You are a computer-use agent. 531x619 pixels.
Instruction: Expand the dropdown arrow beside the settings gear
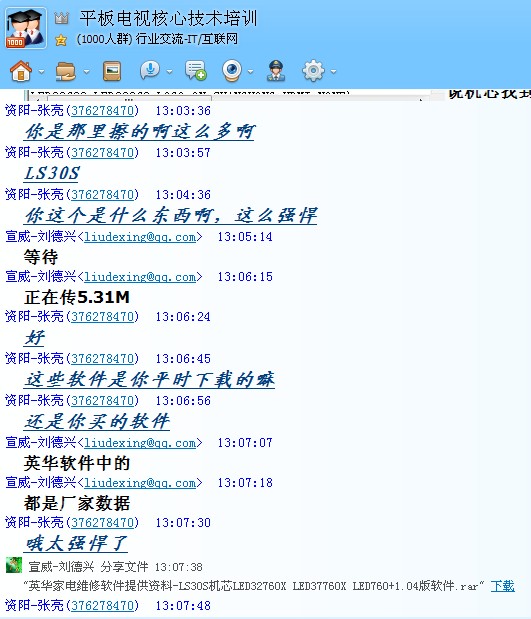[334, 72]
